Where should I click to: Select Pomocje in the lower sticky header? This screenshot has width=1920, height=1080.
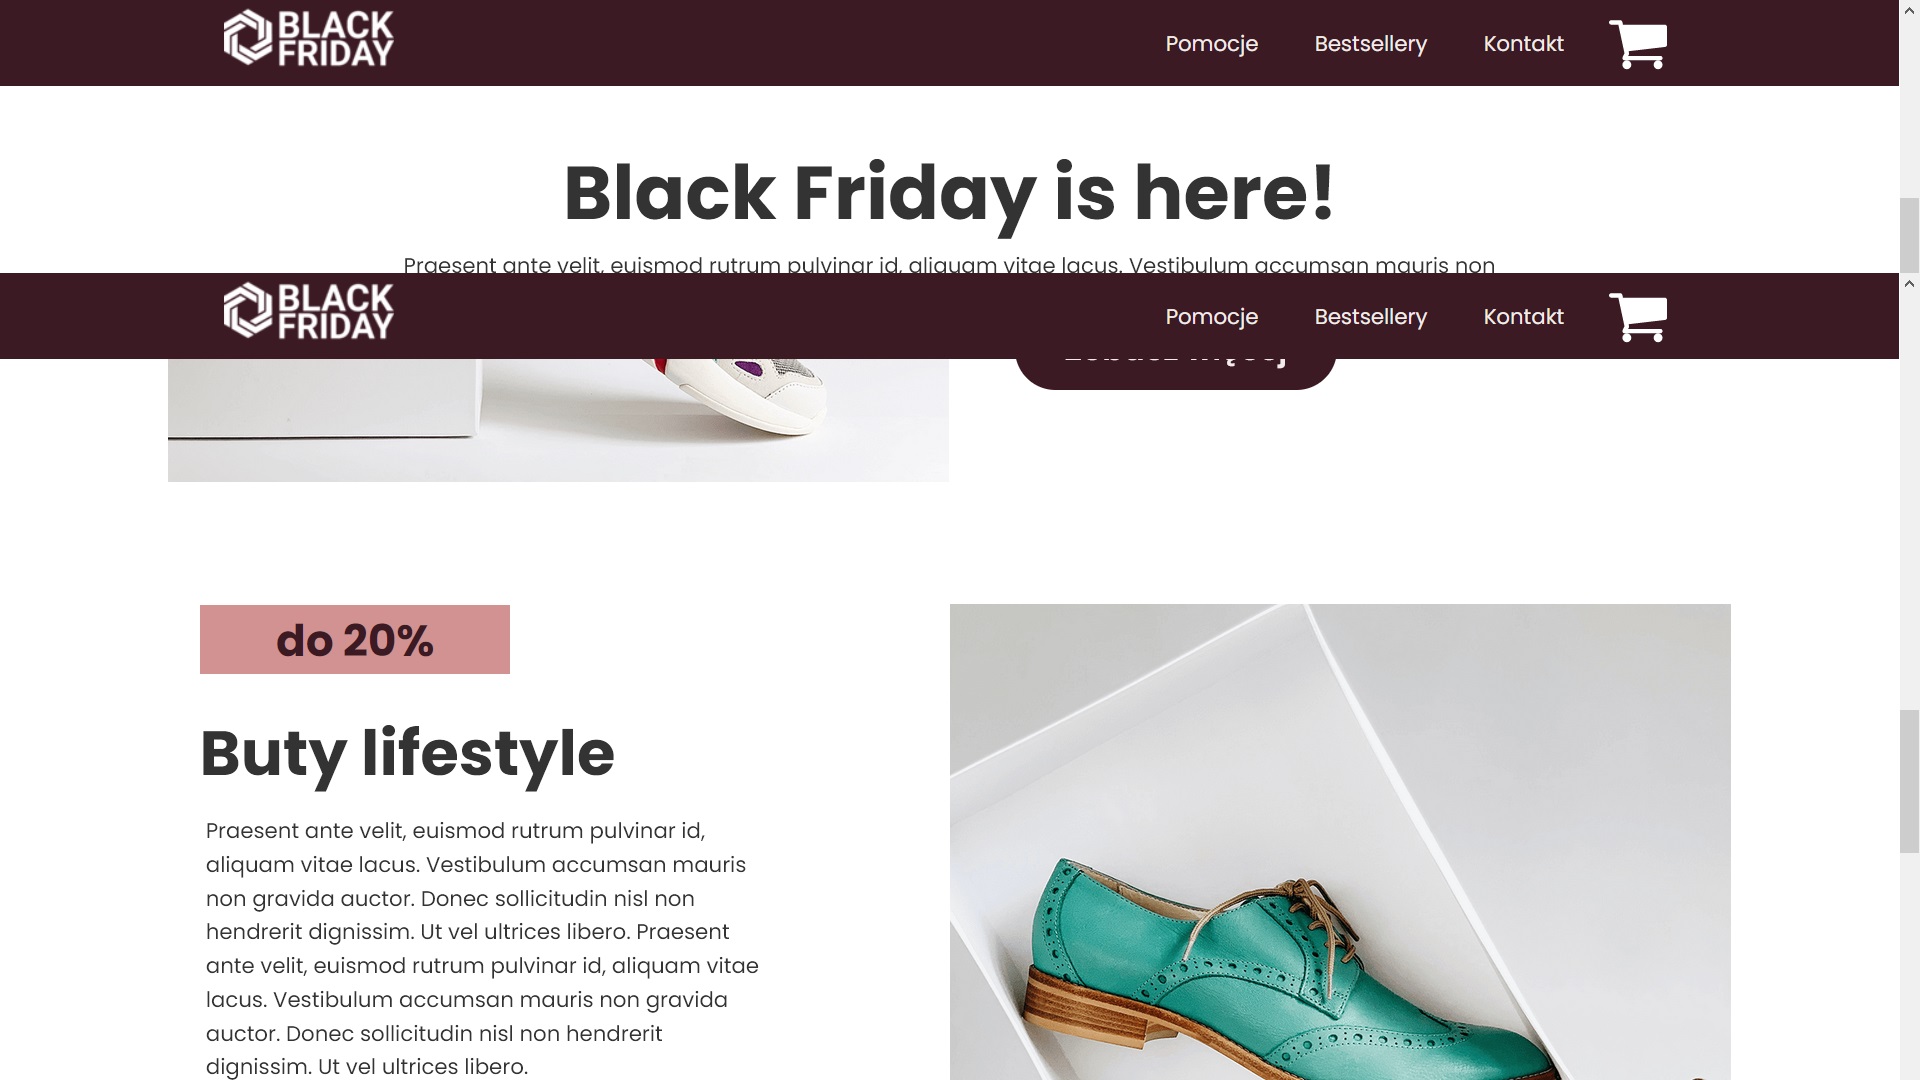coord(1211,317)
